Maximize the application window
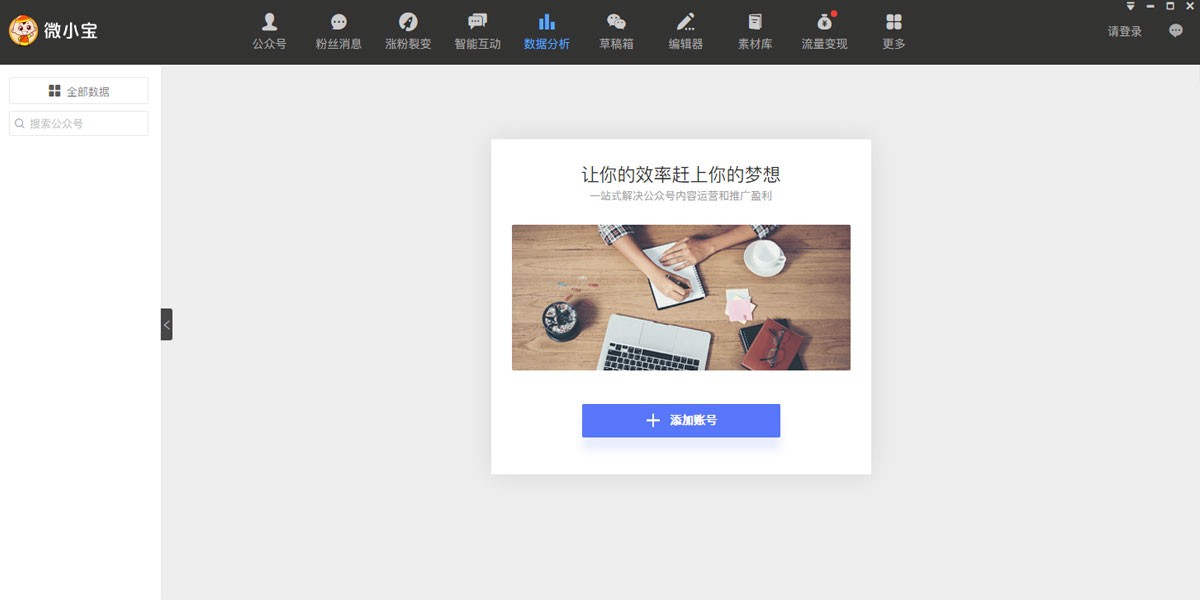1200x600 pixels. [x=1171, y=6]
